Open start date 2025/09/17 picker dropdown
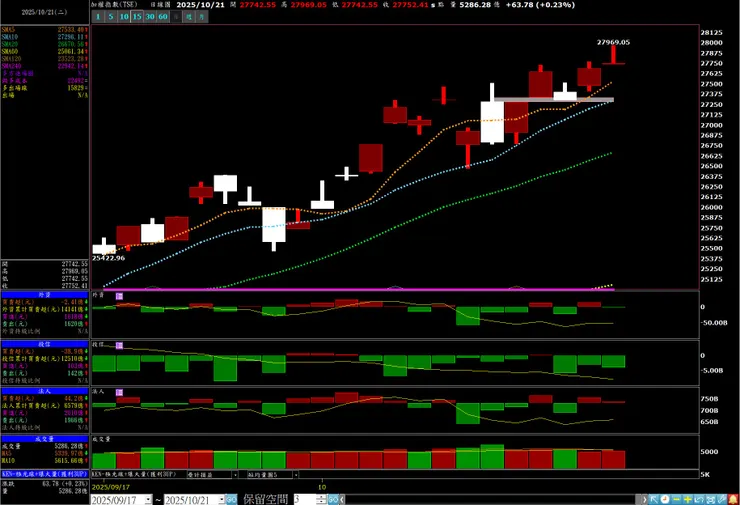The width and height of the screenshot is (740, 505). point(149,499)
